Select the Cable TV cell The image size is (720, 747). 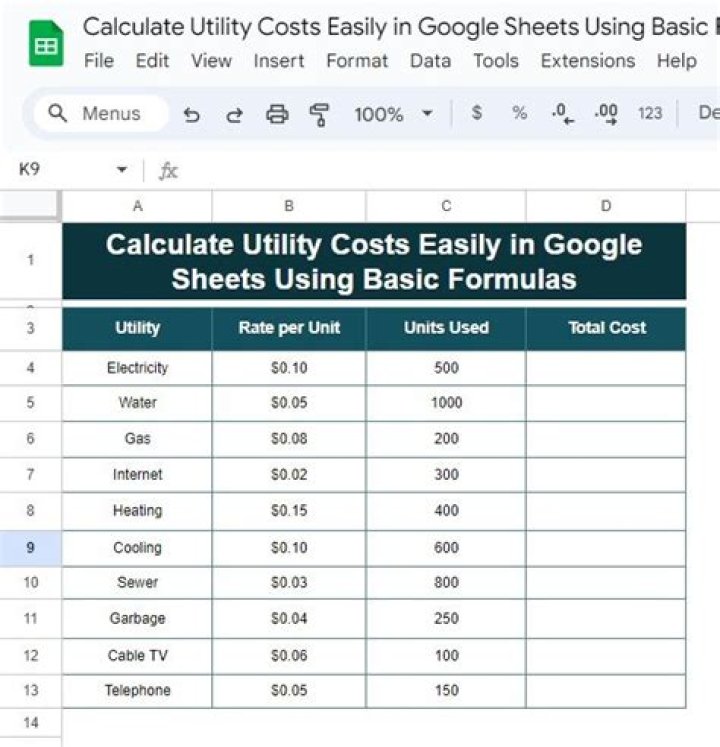pyautogui.click(x=137, y=656)
